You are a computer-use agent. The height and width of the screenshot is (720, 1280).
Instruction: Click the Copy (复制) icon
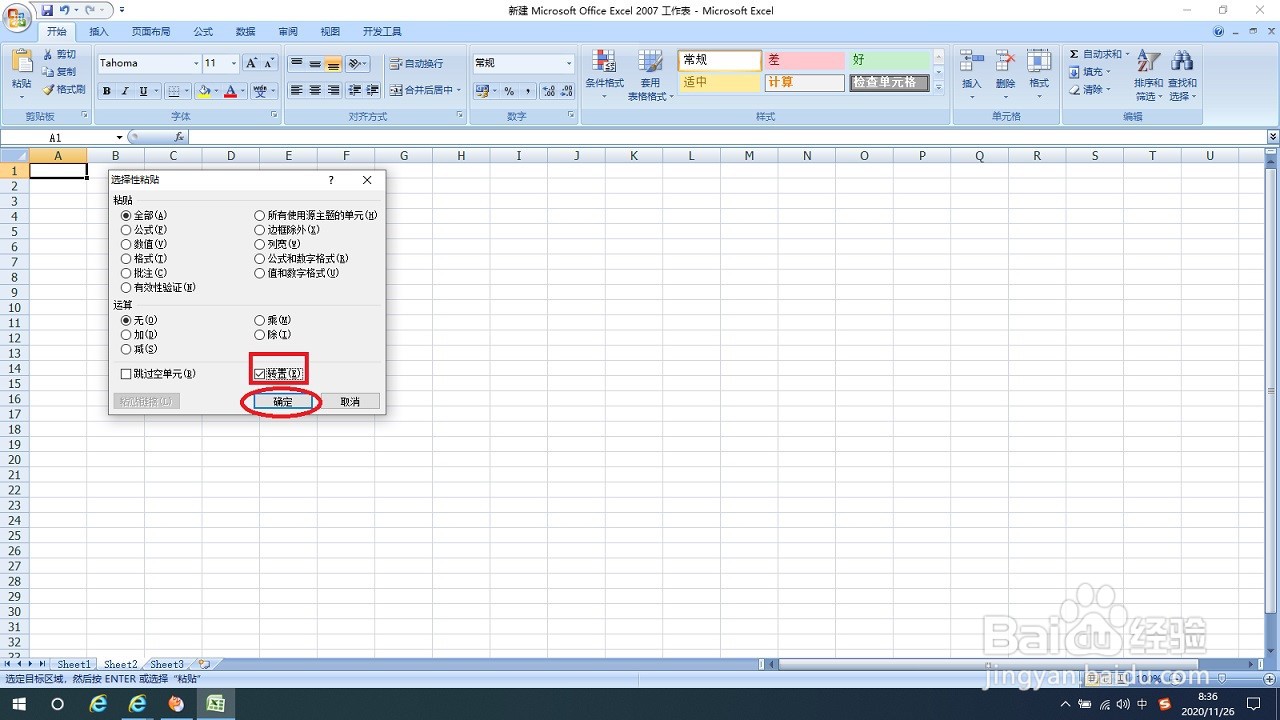[47, 72]
